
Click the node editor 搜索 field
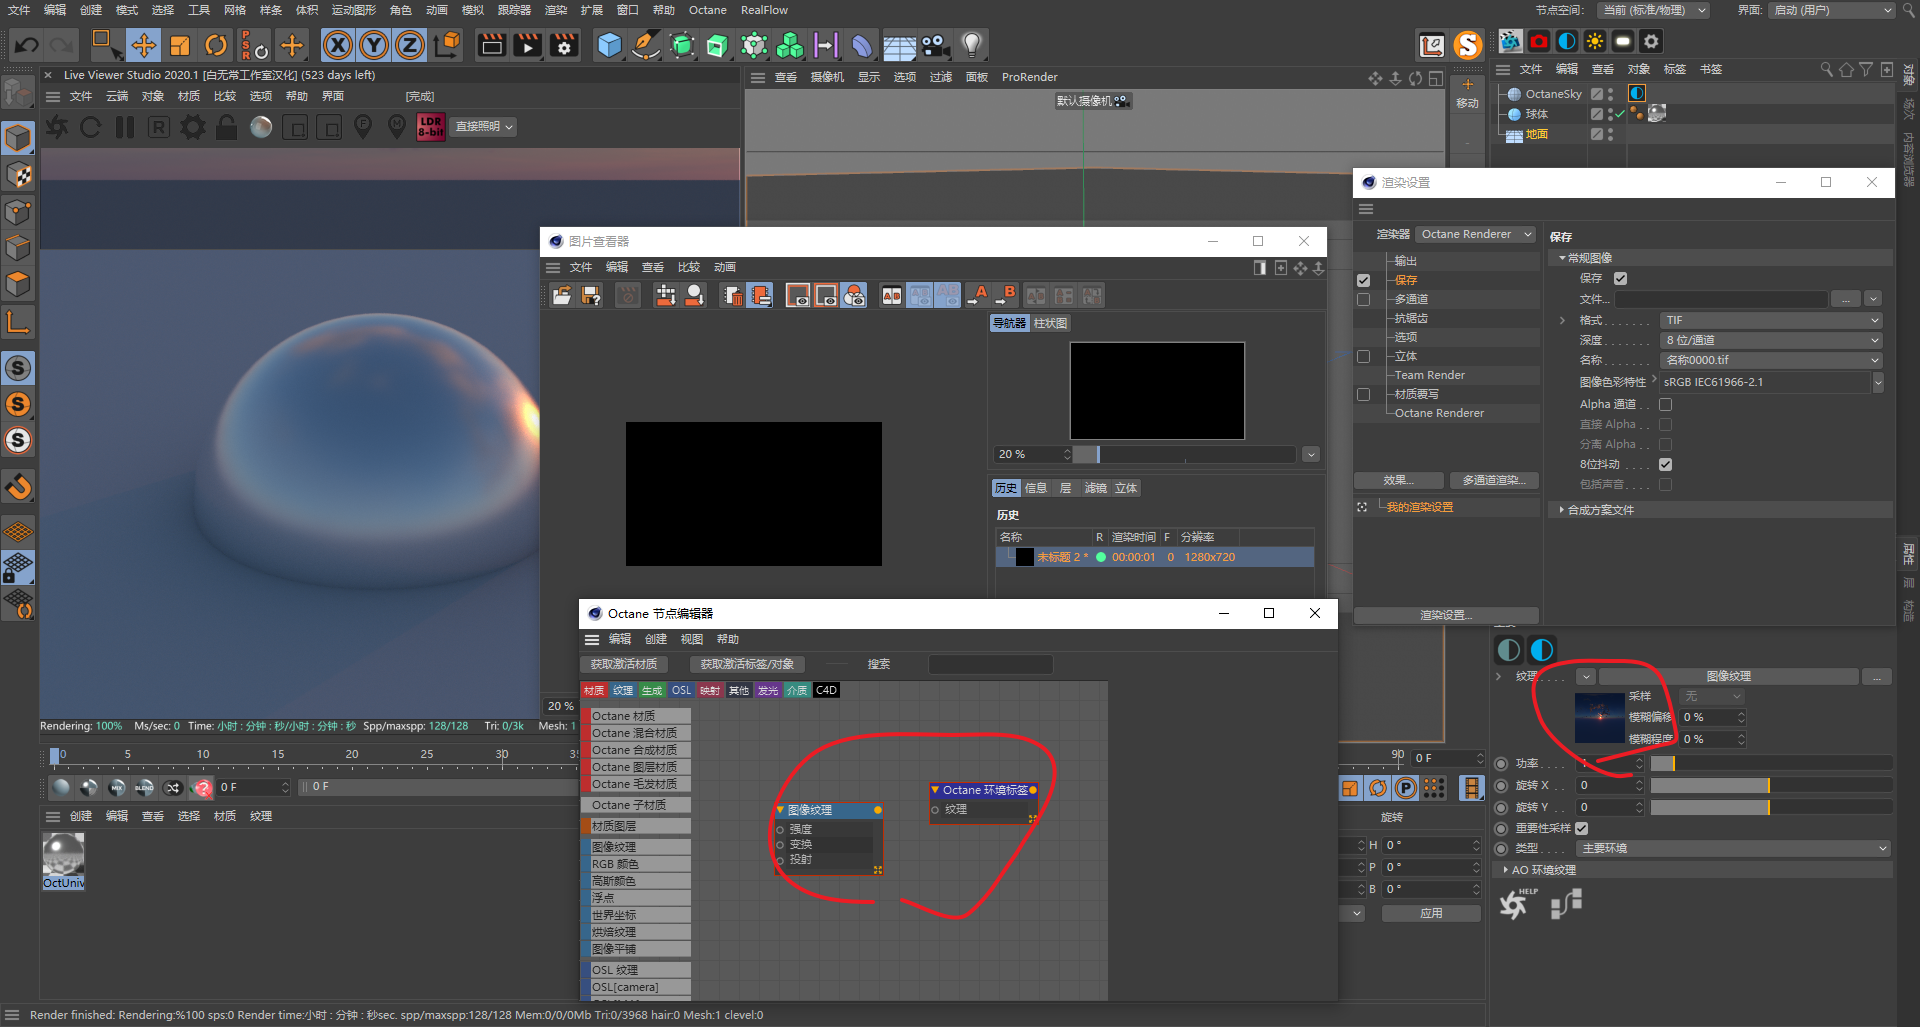[x=990, y=664]
